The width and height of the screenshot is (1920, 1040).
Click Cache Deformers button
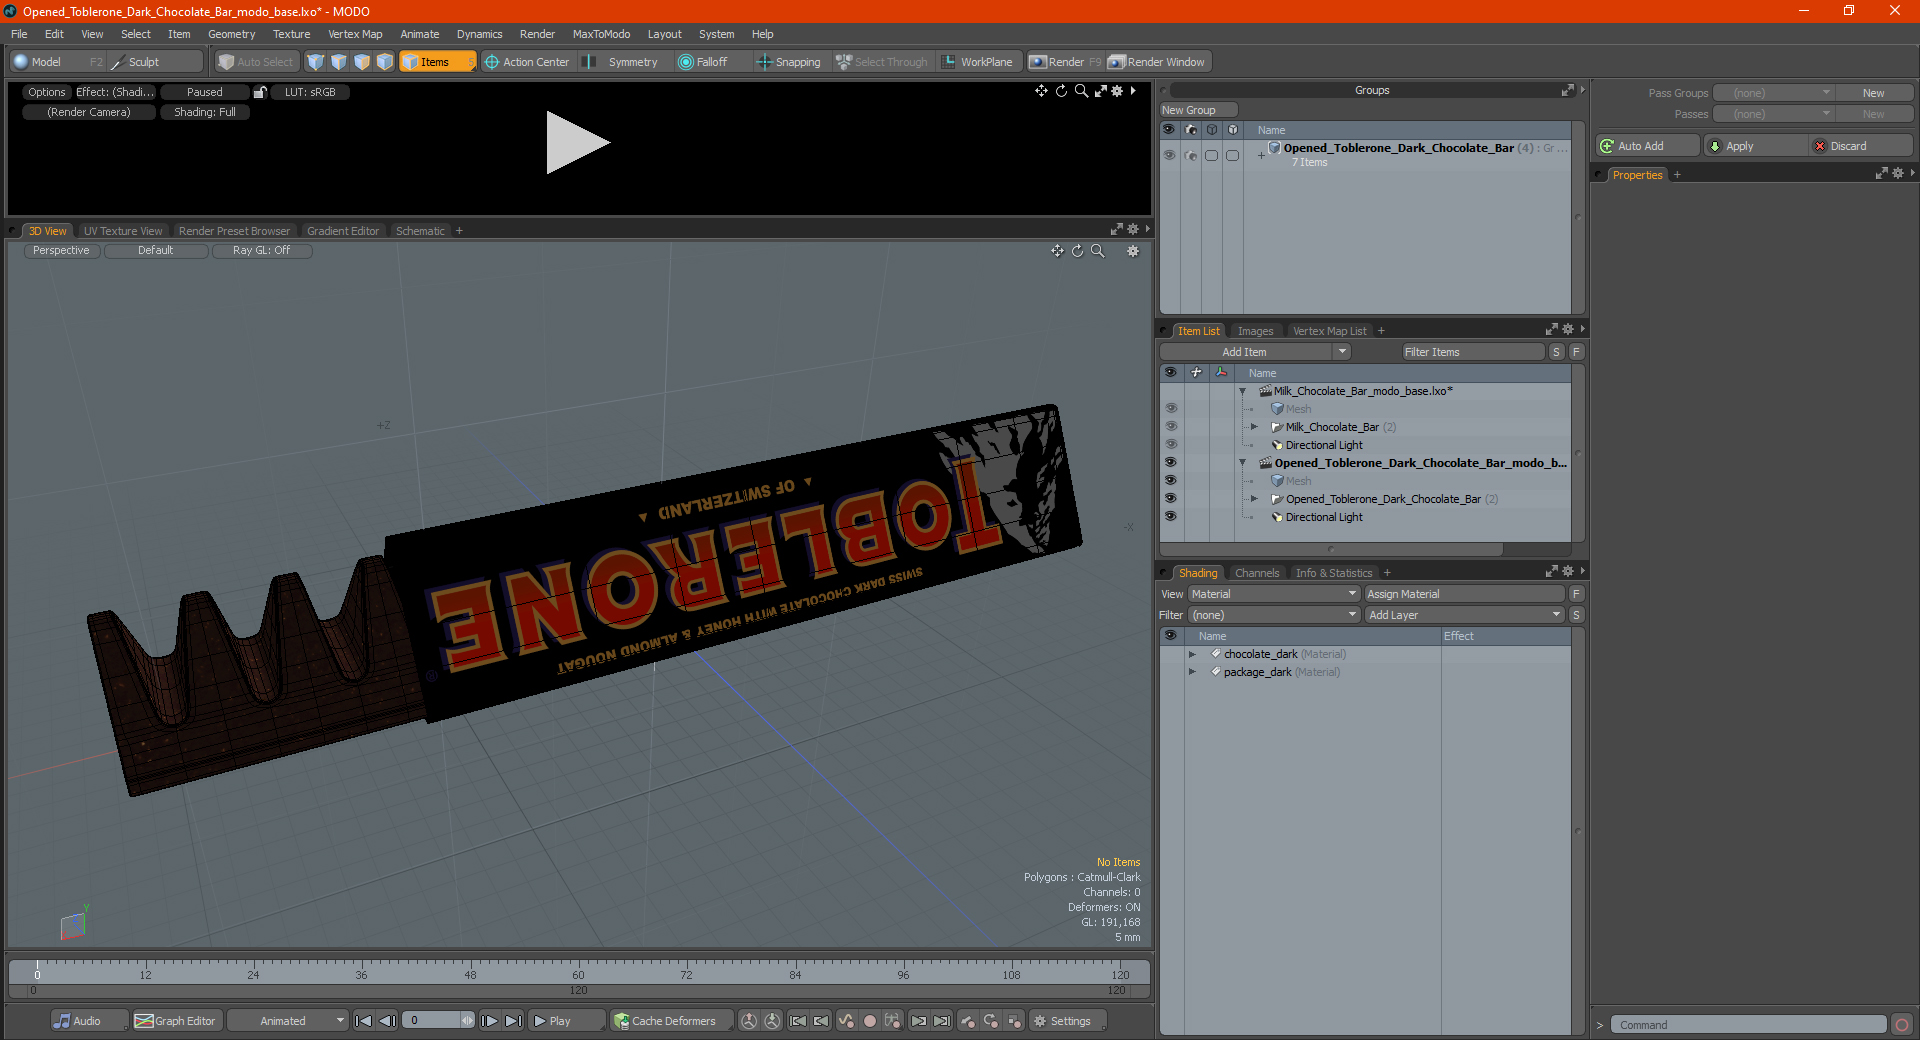pos(673,1021)
